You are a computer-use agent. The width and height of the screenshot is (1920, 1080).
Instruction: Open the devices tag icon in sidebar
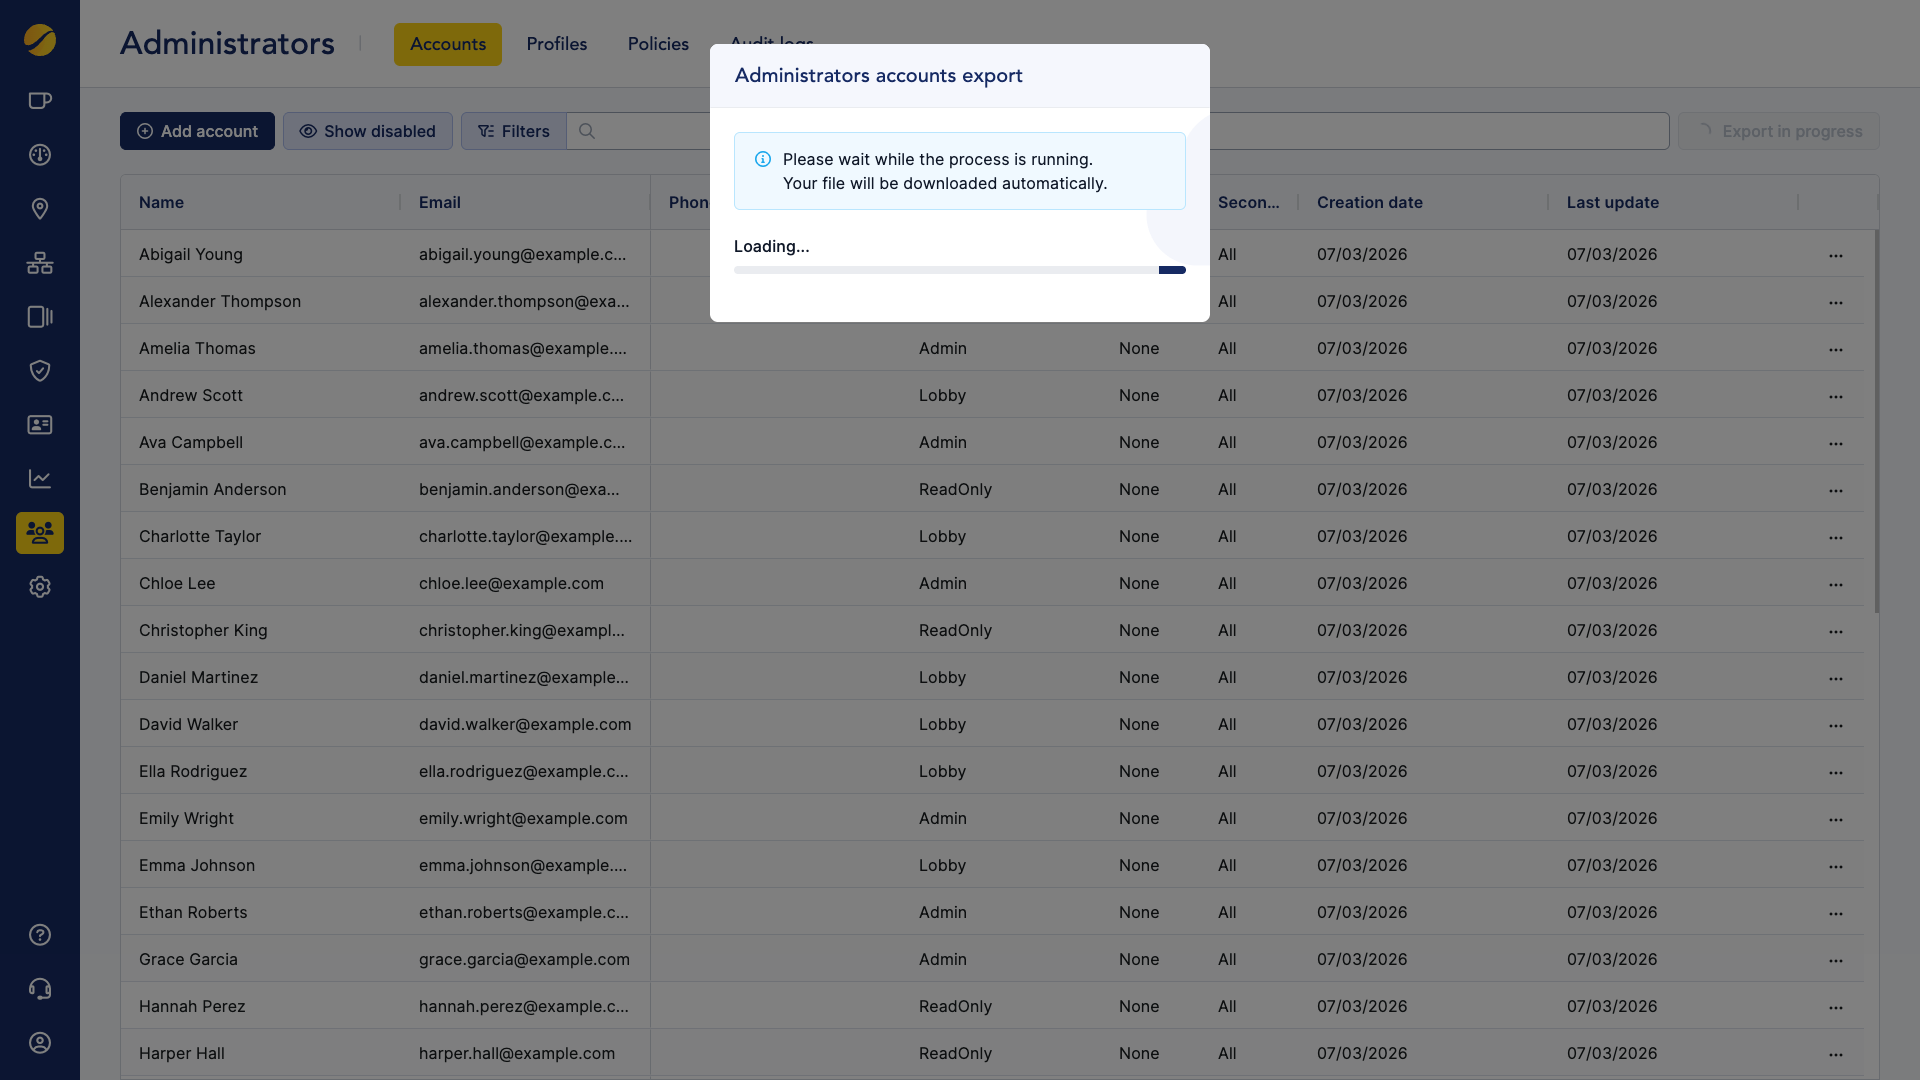(40, 100)
